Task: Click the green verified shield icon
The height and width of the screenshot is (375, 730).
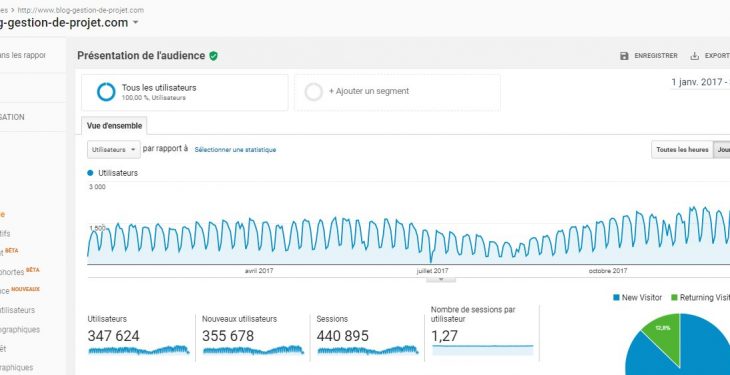Action: click(213, 56)
